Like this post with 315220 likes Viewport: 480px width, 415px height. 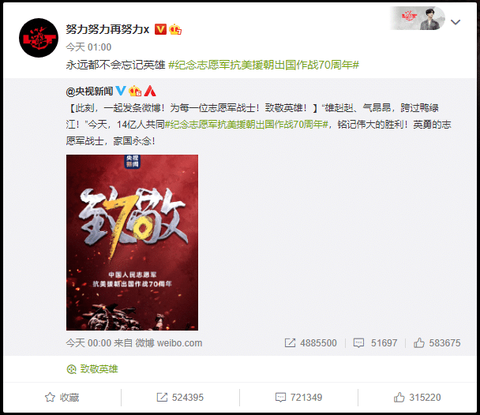click(x=417, y=397)
